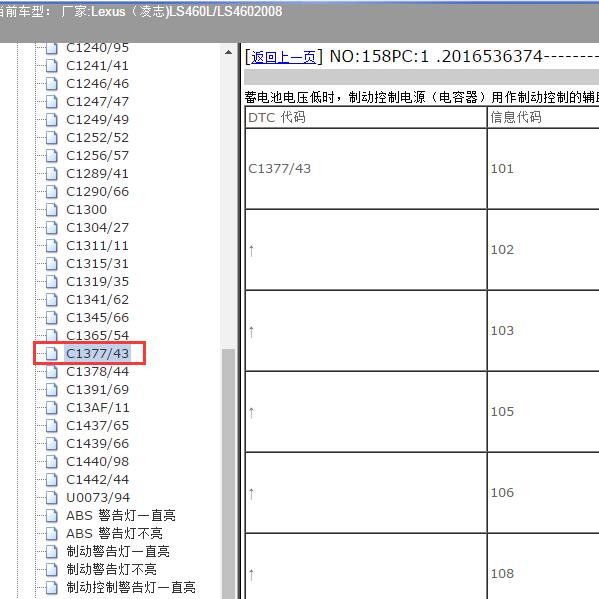Open DTC entry C1311/11
Image resolution: width=599 pixels, height=599 pixels.
(x=97, y=246)
